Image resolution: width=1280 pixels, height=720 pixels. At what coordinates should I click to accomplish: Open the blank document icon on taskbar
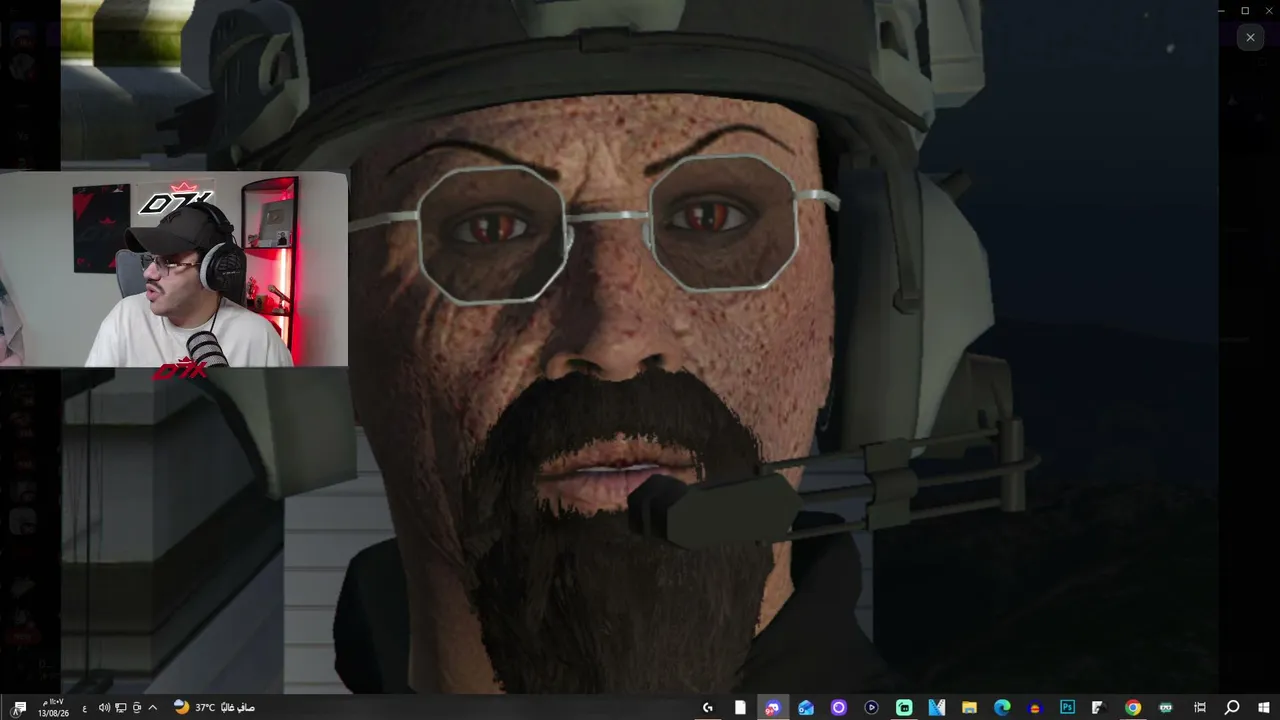740,708
